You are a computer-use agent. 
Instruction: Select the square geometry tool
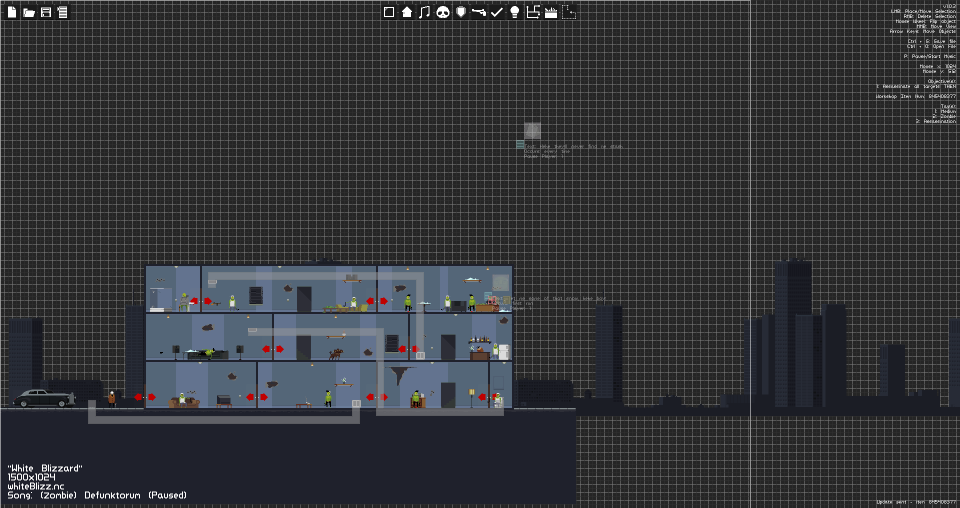pos(389,12)
